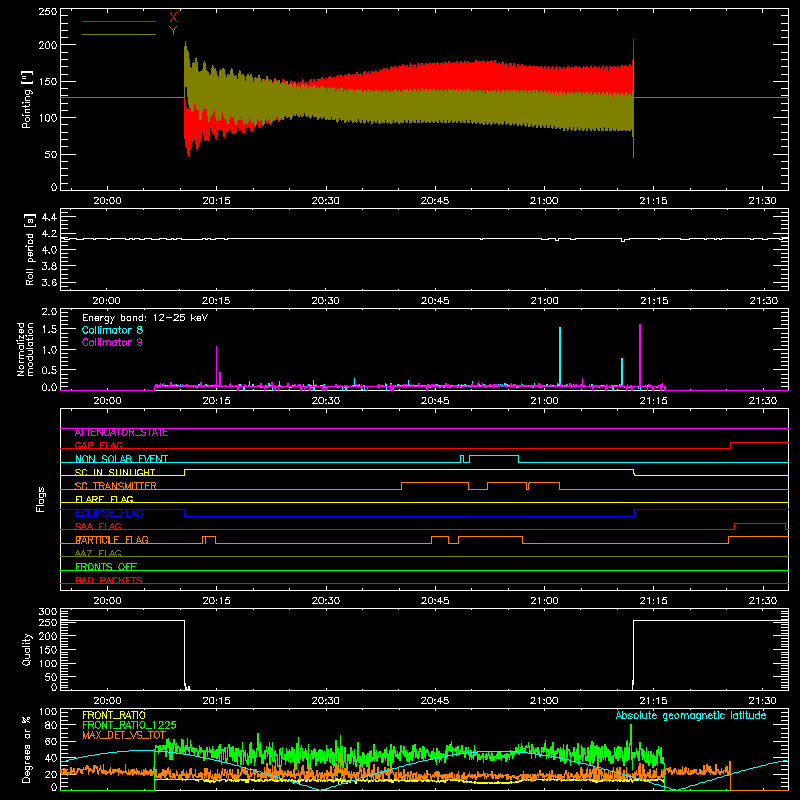Click the Quality axis title

27,649
